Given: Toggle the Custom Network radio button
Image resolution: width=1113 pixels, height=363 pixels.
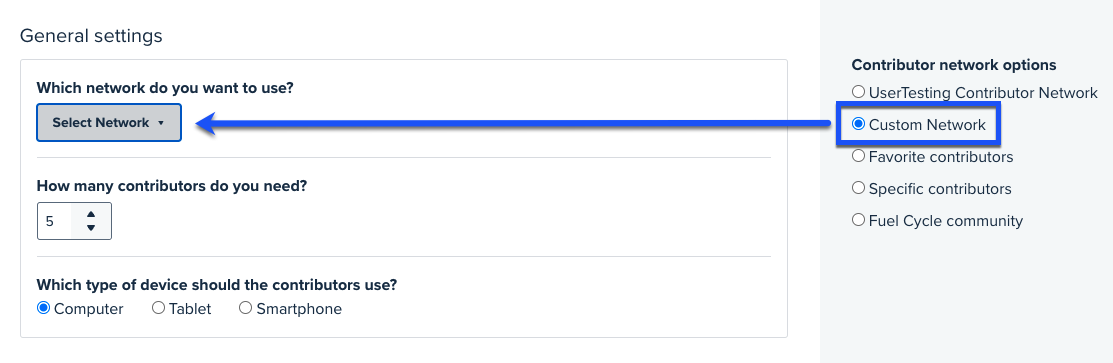Looking at the screenshot, I should tap(858, 124).
